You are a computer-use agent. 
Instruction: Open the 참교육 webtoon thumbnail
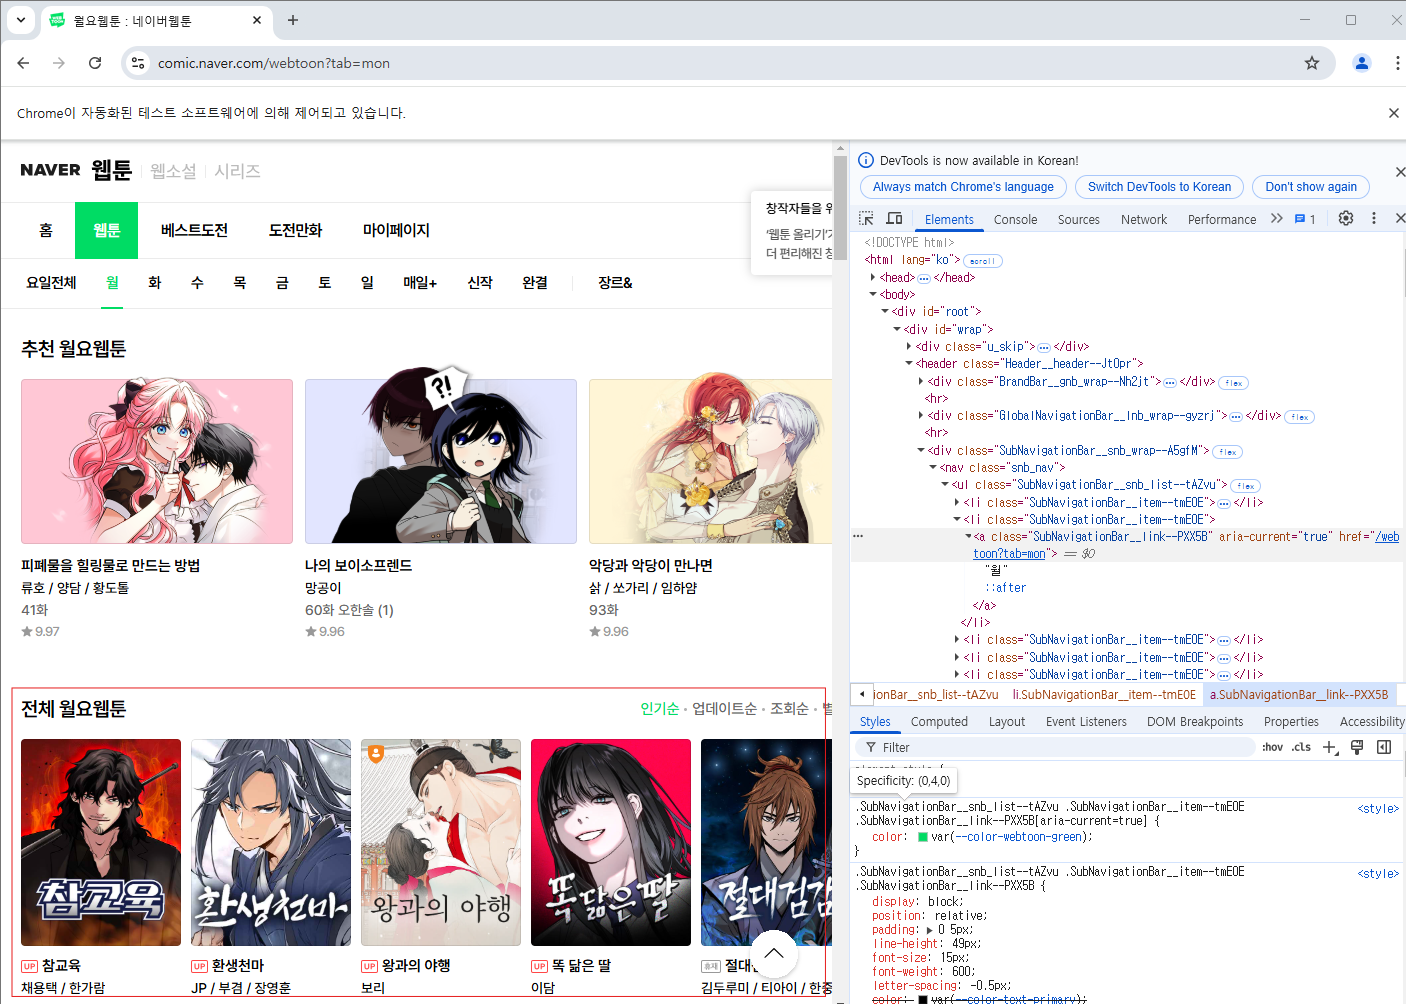[101, 842]
